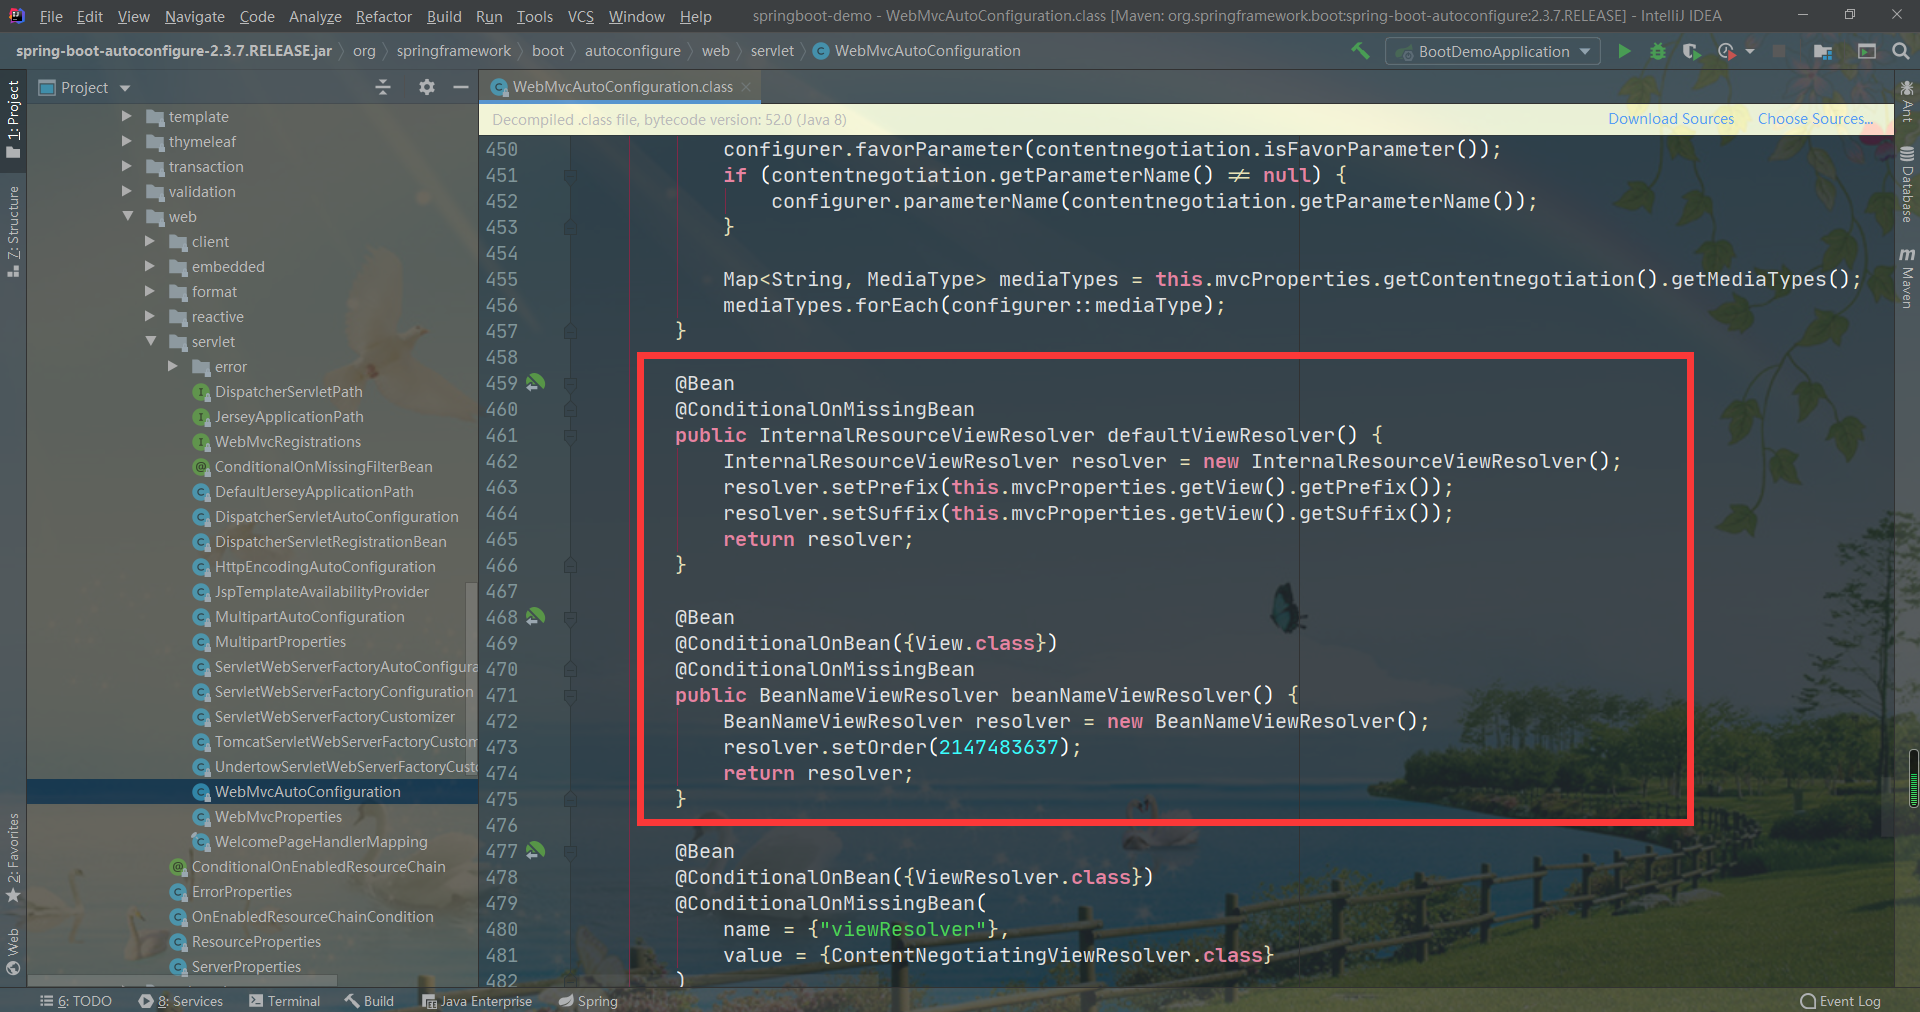Viewport: 1920px width, 1012px height.
Task: Click the Spring bean gutter icon on line 477
Action: [x=536, y=850]
